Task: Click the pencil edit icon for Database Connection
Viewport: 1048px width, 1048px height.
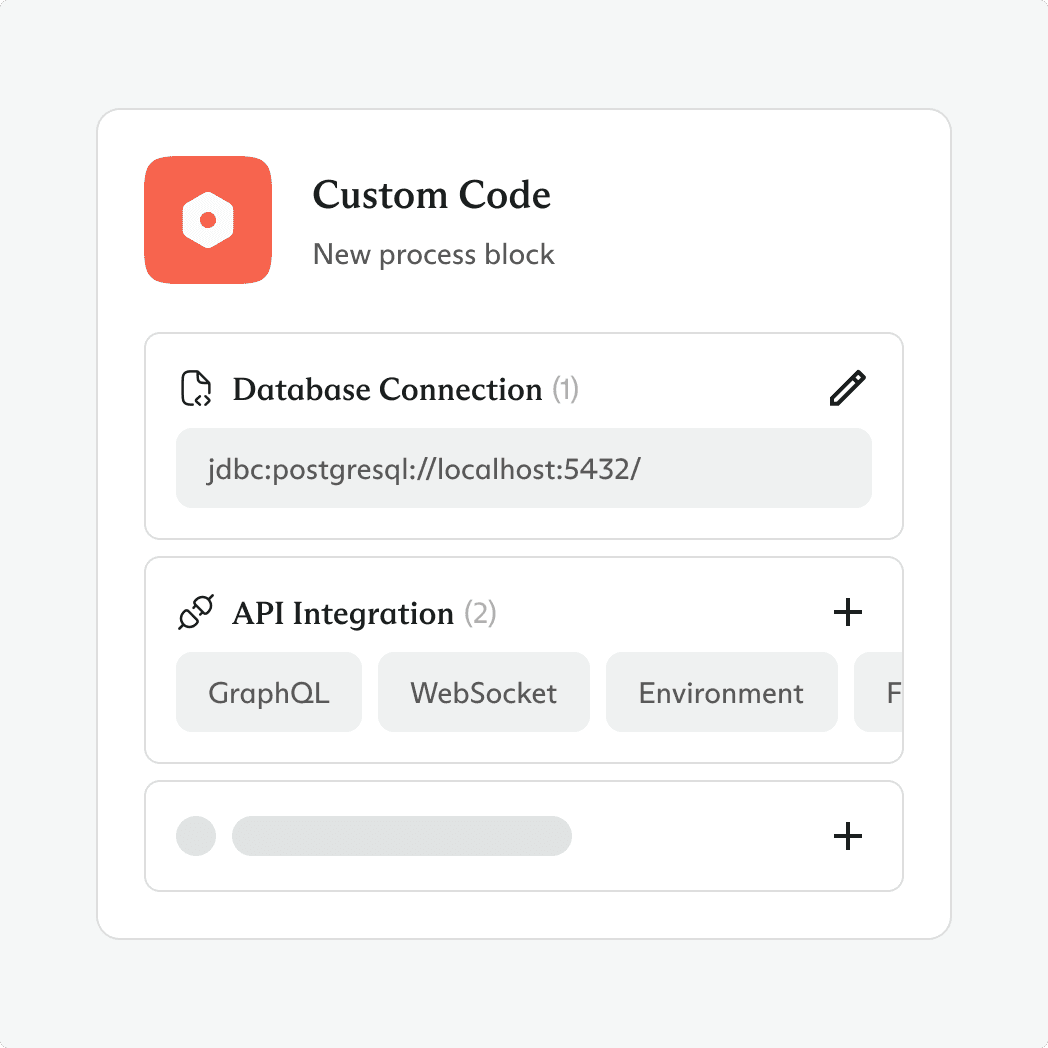Action: click(848, 389)
